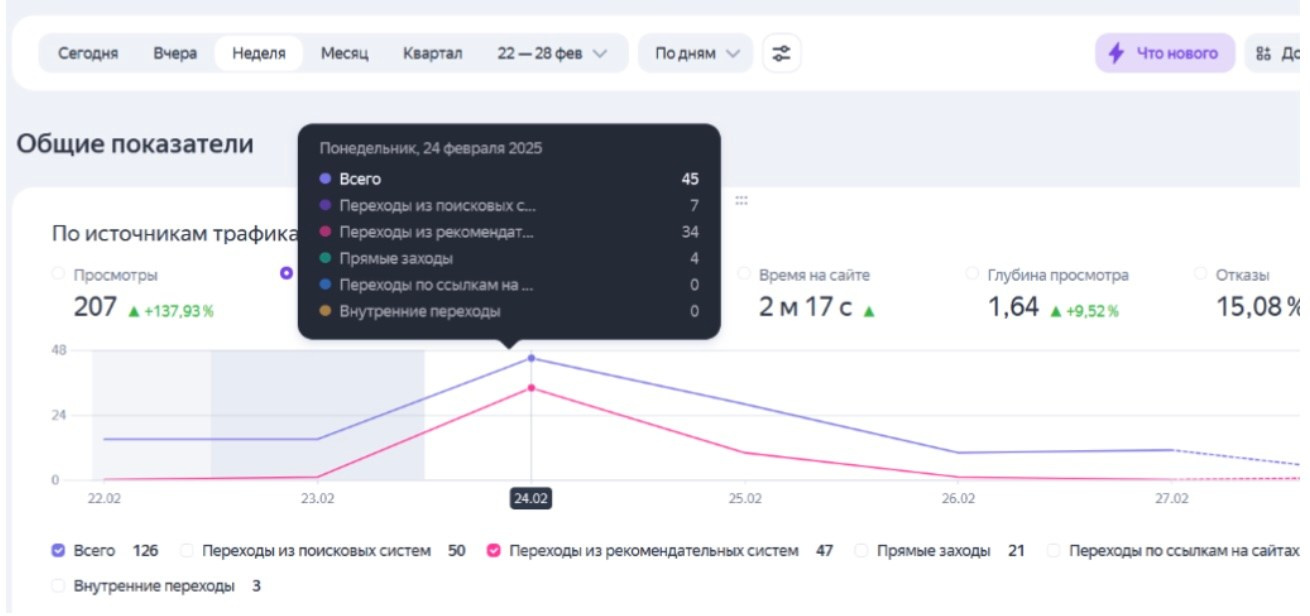Switch to the Сегодня period tab
The width and height of the screenshot is (1310, 616).
pyautogui.click(x=88, y=53)
